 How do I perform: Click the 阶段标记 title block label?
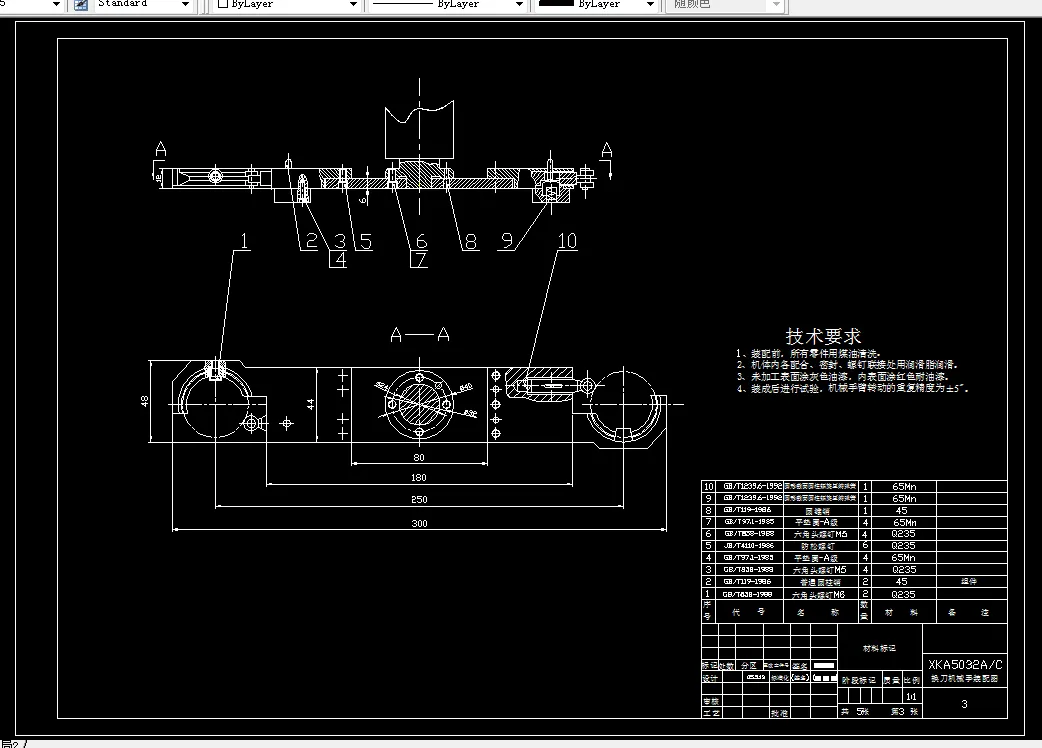[x=859, y=680]
